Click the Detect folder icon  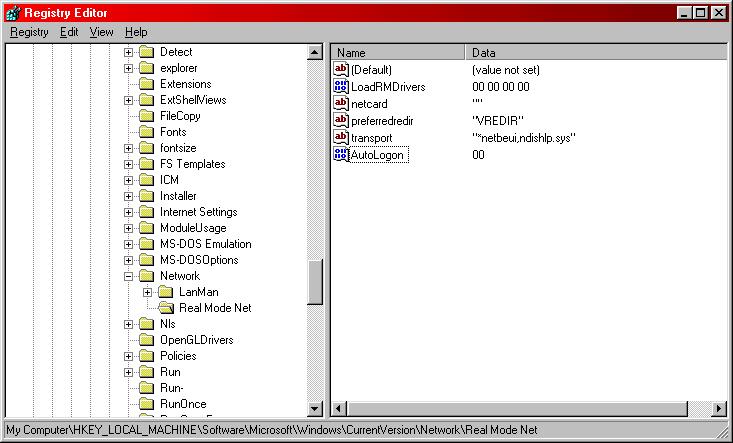(x=147, y=52)
